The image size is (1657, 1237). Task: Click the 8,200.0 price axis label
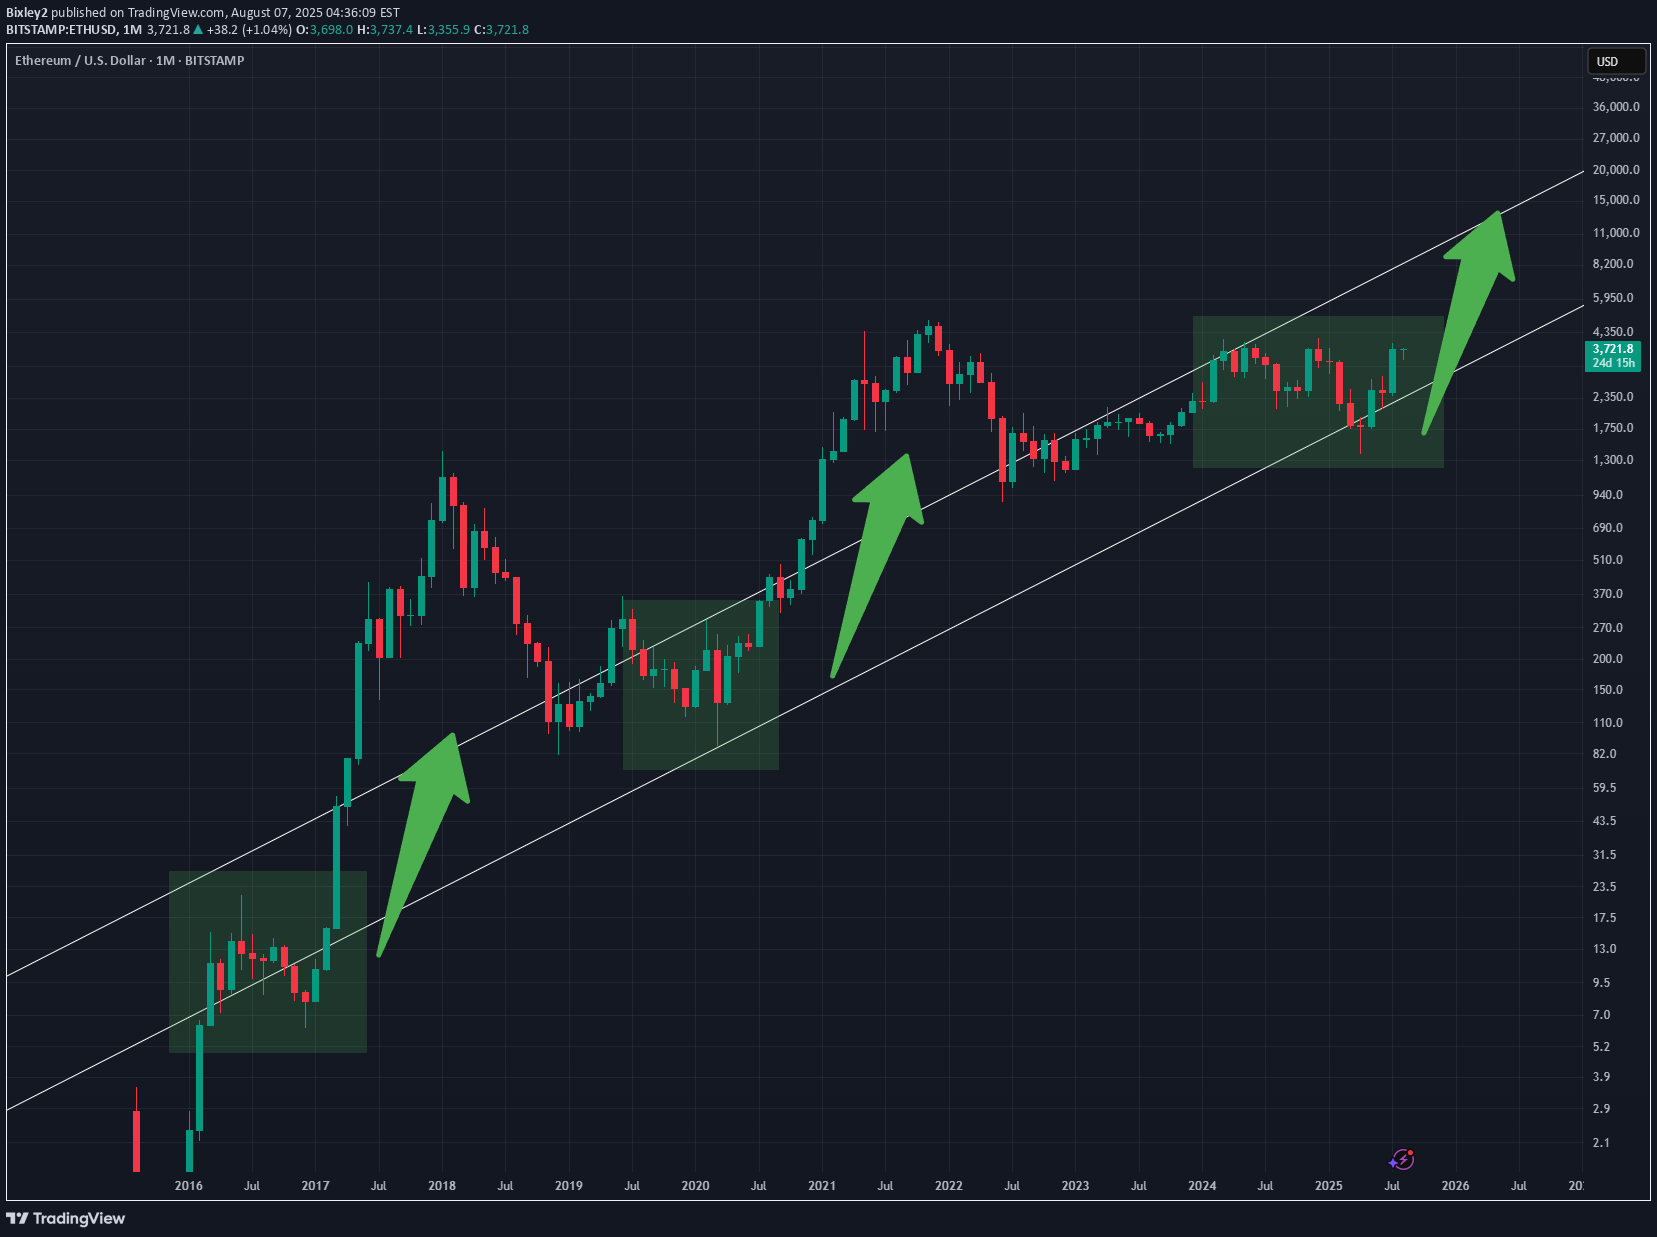1613,264
